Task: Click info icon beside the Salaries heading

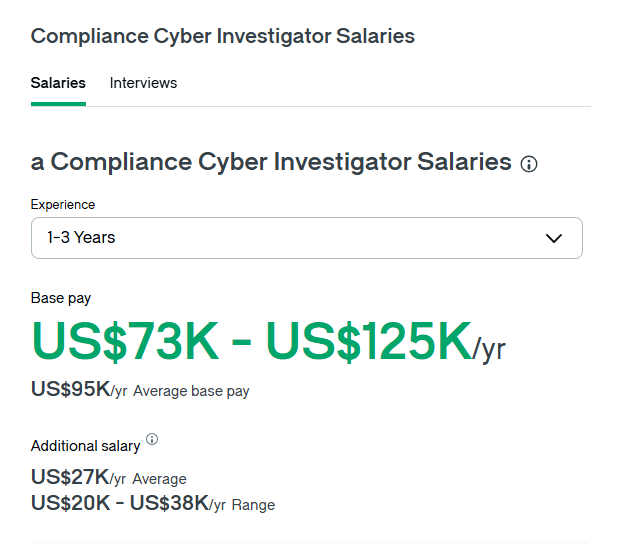Action: point(529,164)
